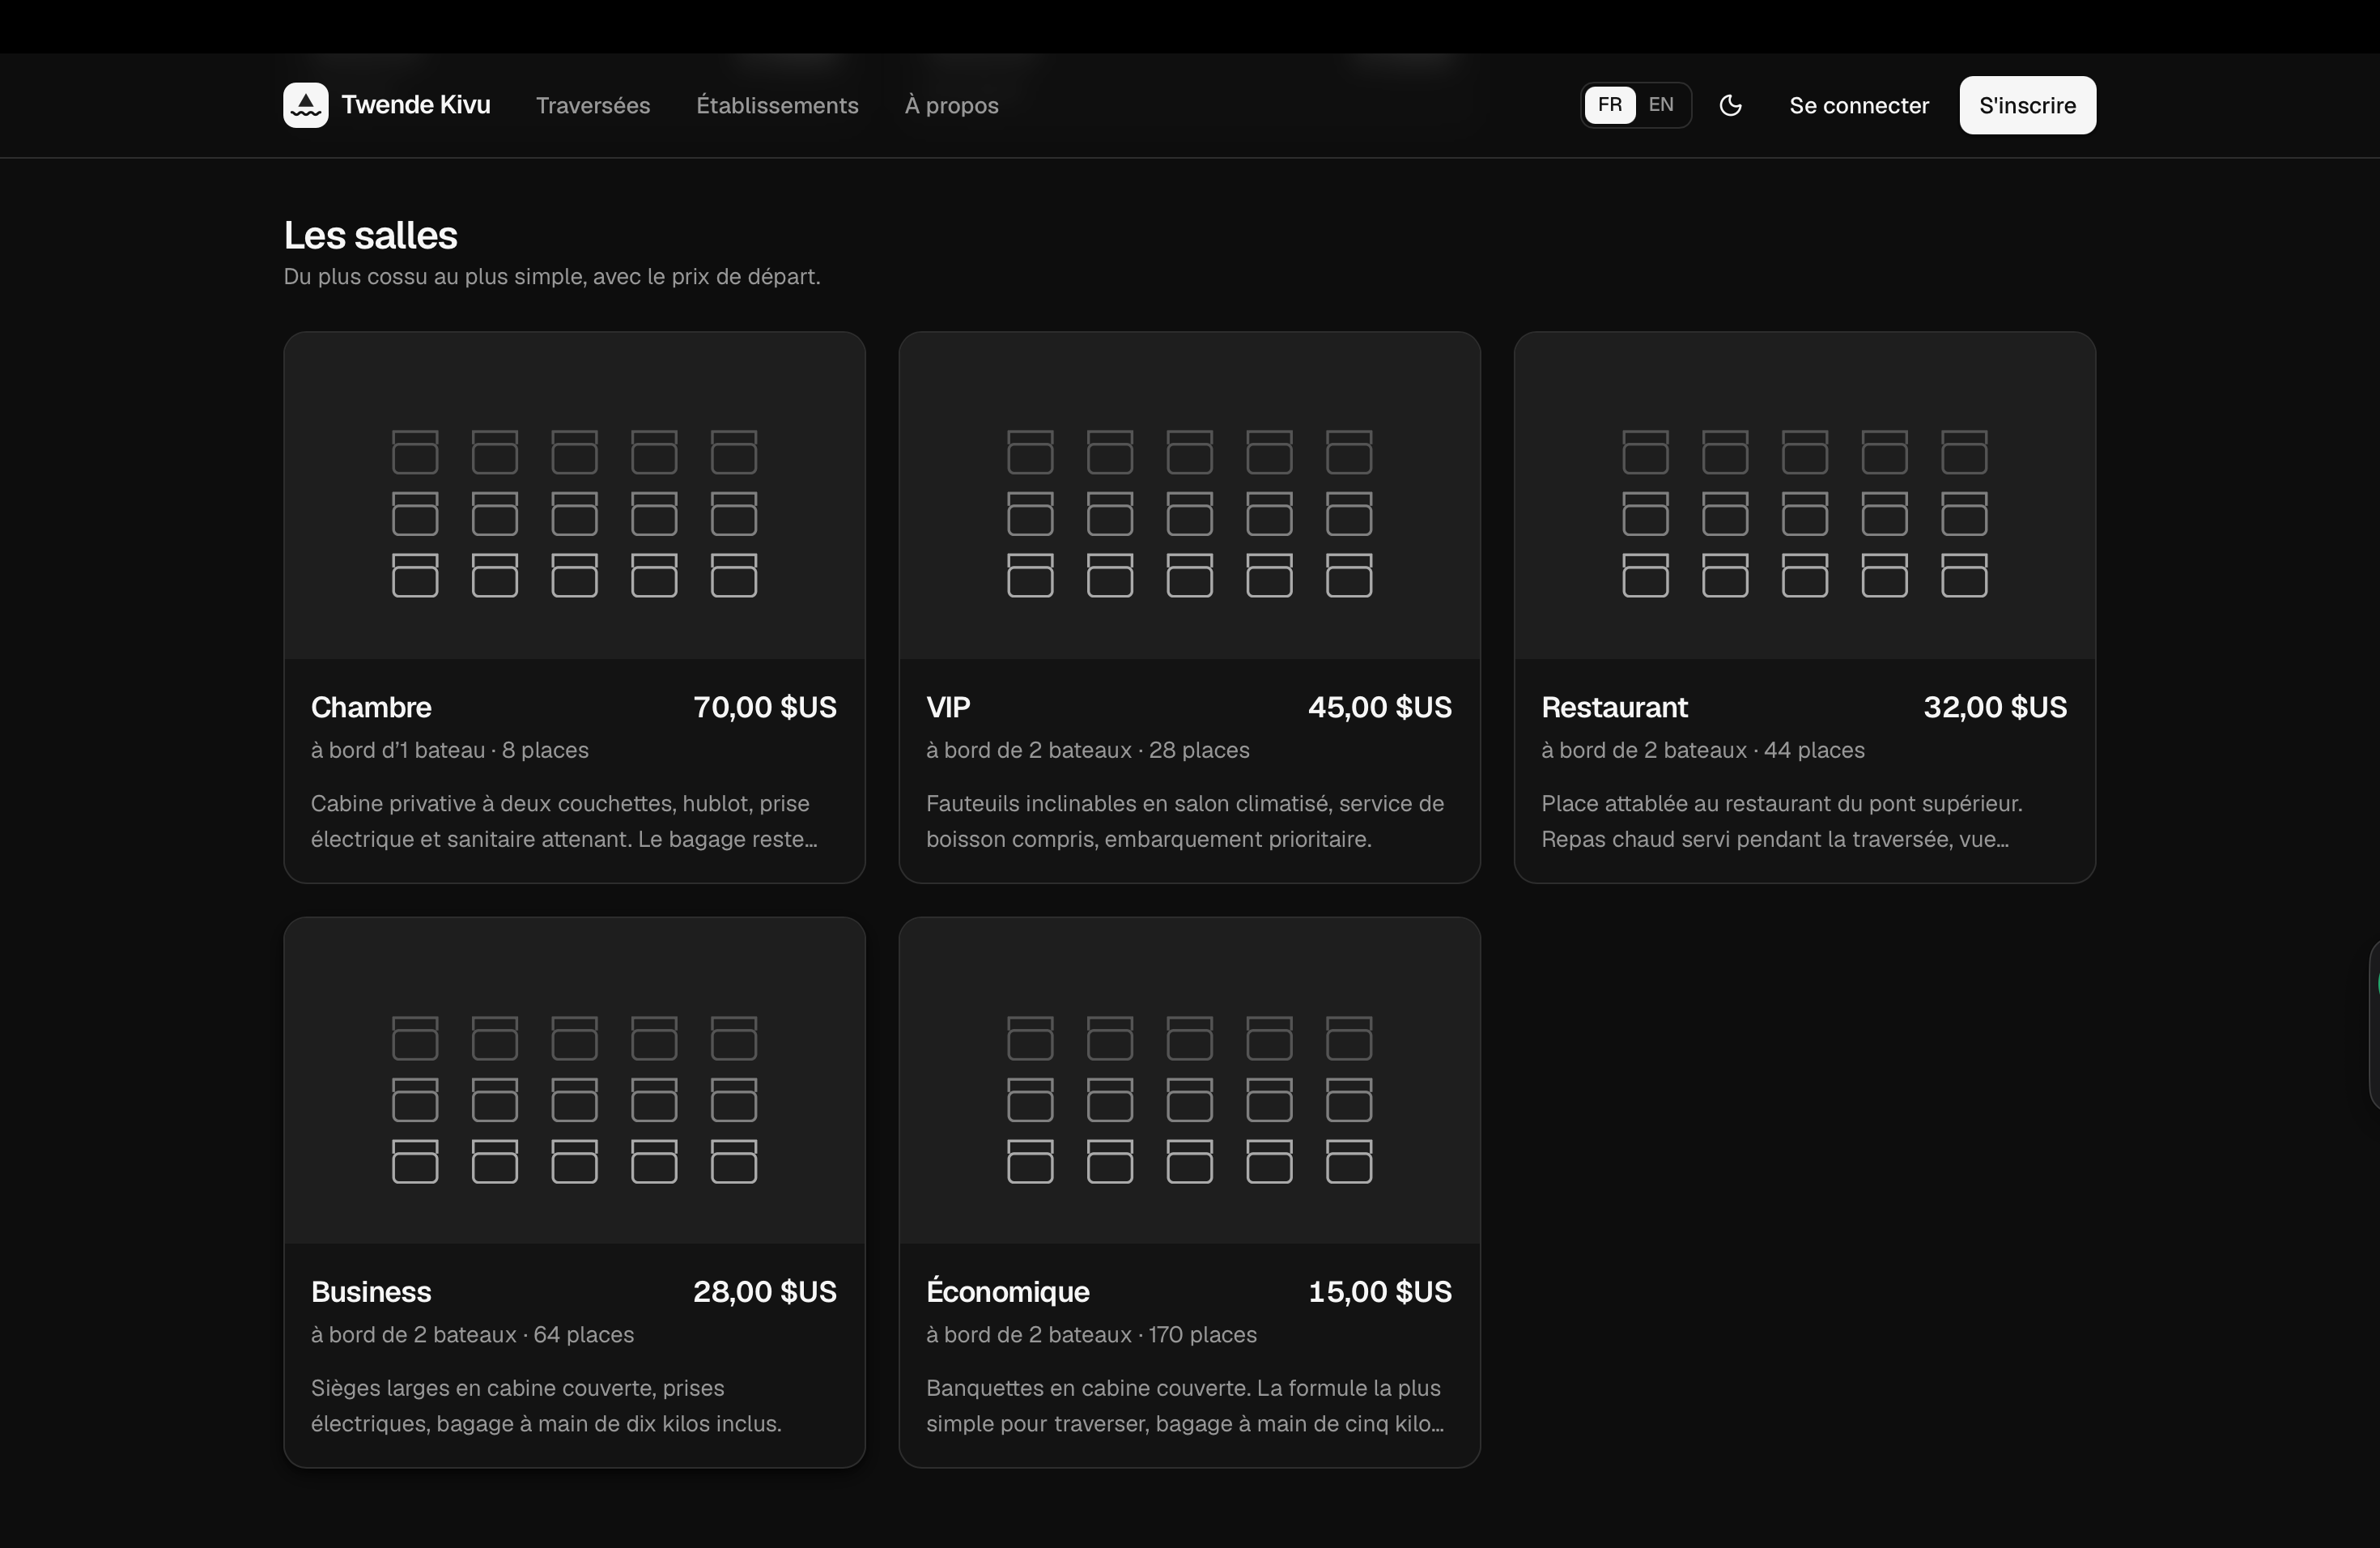Open the Restaurant room seat illustration
Image resolution: width=2380 pixels, height=1548 pixels.
click(1804, 495)
